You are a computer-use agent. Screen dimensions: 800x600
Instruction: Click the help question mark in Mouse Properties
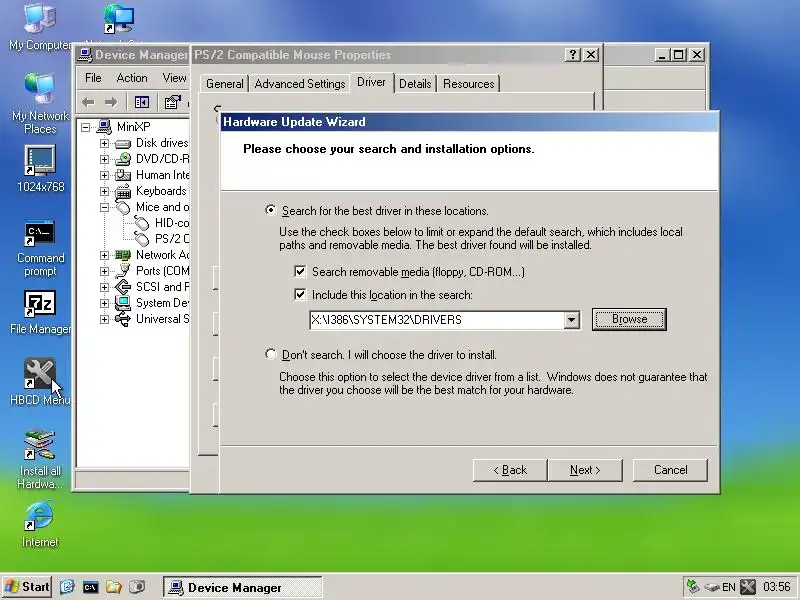(x=572, y=55)
